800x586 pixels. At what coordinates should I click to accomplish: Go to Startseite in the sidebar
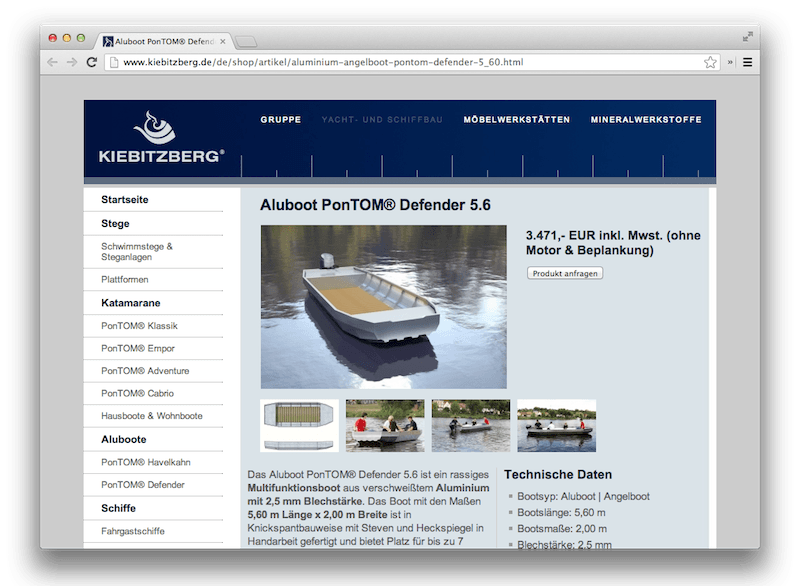(x=124, y=200)
